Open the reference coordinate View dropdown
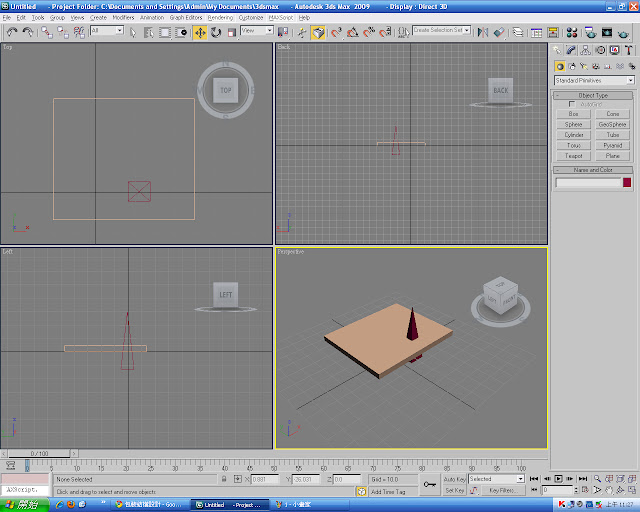This screenshot has width=640, height=512. pos(256,31)
